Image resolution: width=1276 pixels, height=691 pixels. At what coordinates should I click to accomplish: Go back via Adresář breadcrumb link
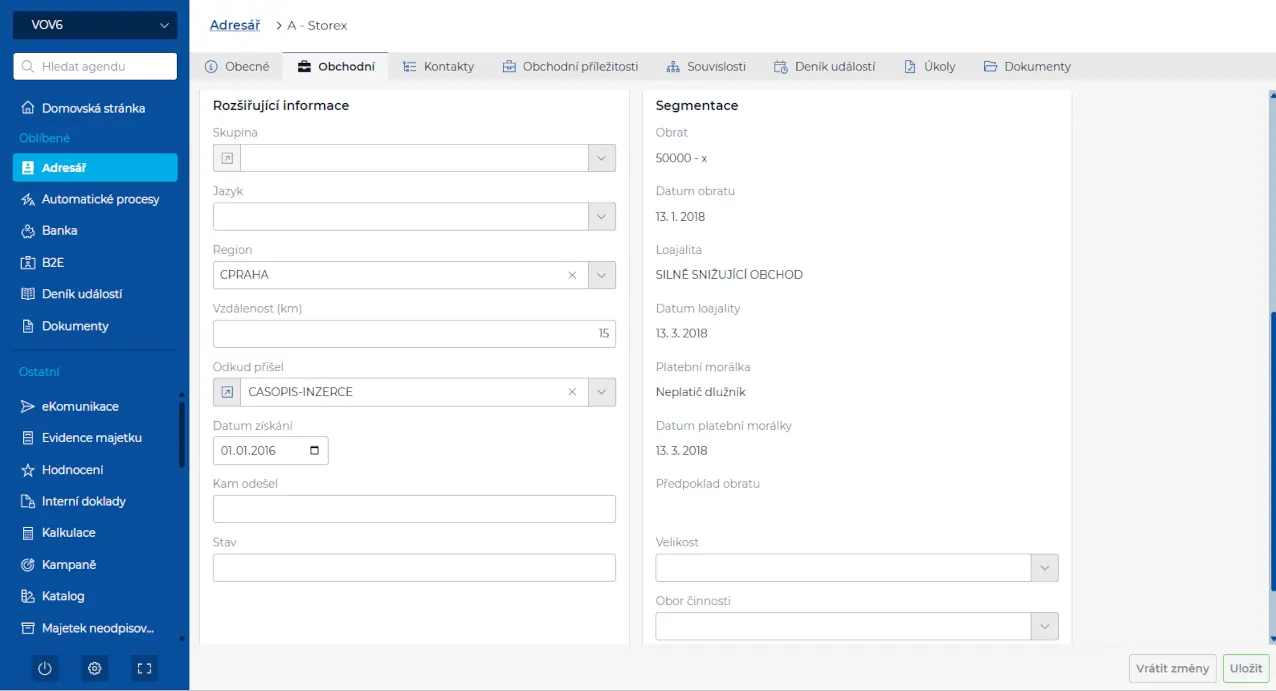point(235,25)
